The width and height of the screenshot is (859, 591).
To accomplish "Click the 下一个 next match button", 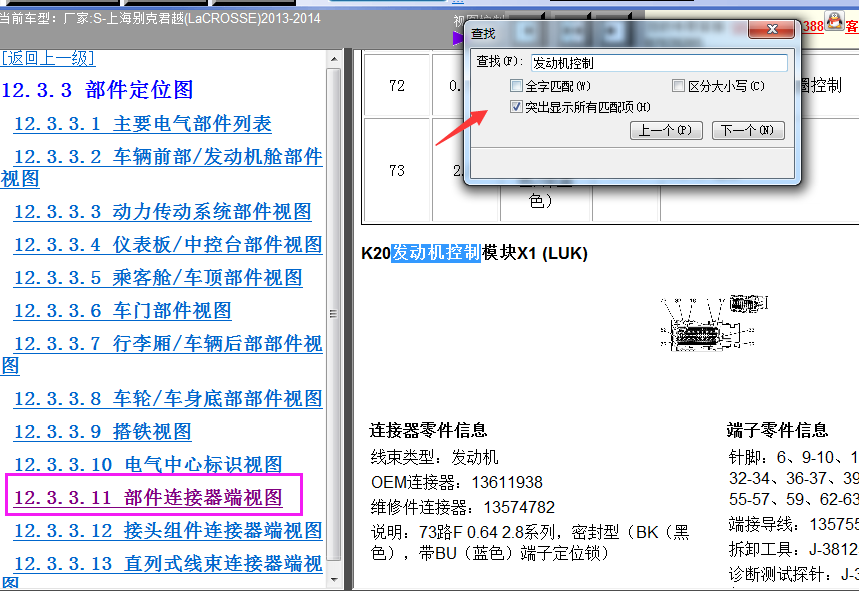I will coord(748,130).
